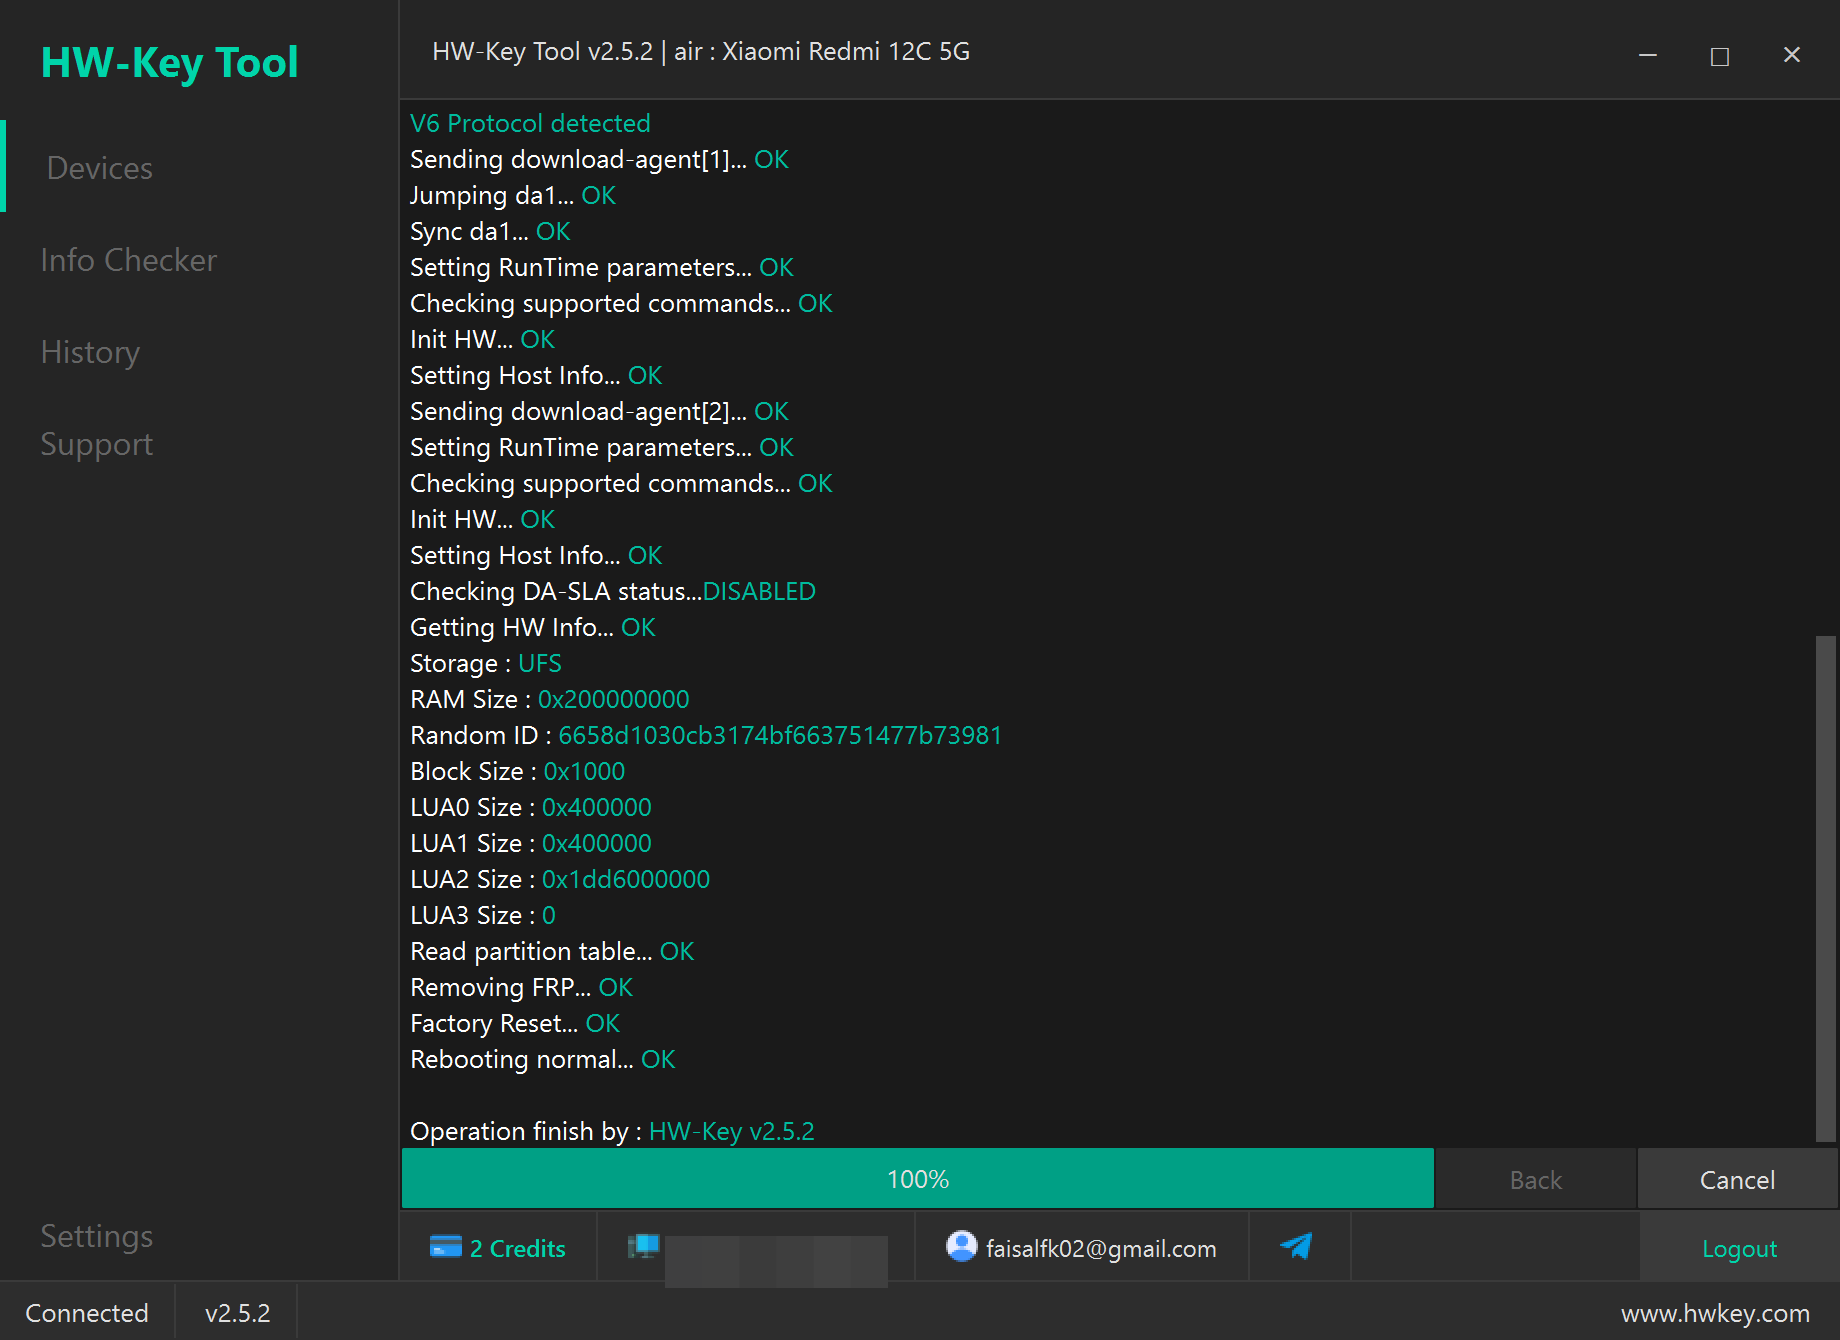This screenshot has width=1840, height=1340.
Task: Click the RAM Size 0x200000000 line
Action: [550, 699]
